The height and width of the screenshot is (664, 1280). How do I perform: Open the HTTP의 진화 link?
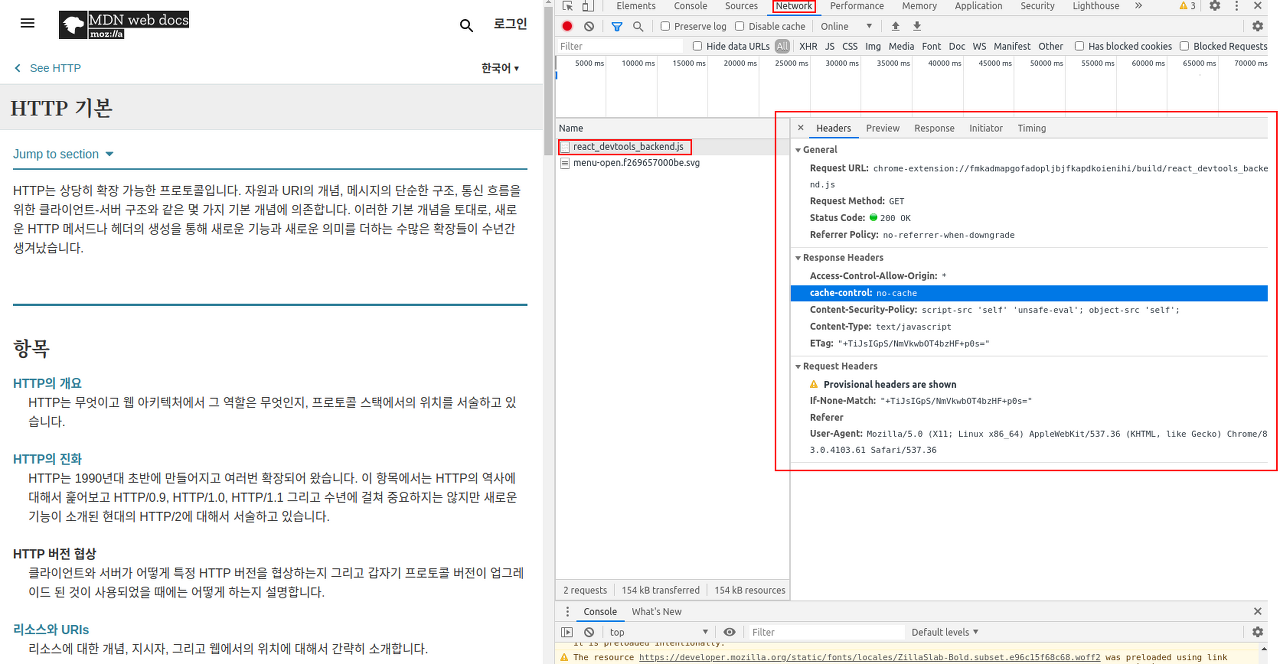click(48, 459)
